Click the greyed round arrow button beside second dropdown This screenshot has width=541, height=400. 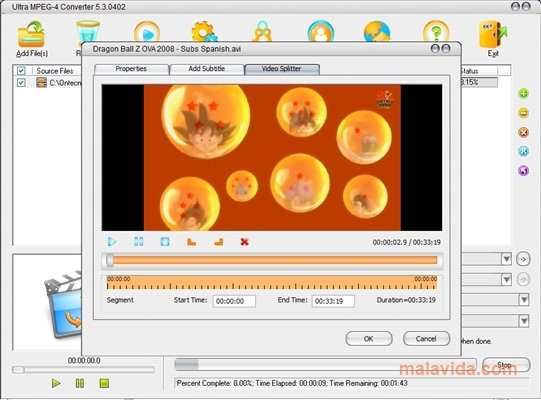click(523, 279)
